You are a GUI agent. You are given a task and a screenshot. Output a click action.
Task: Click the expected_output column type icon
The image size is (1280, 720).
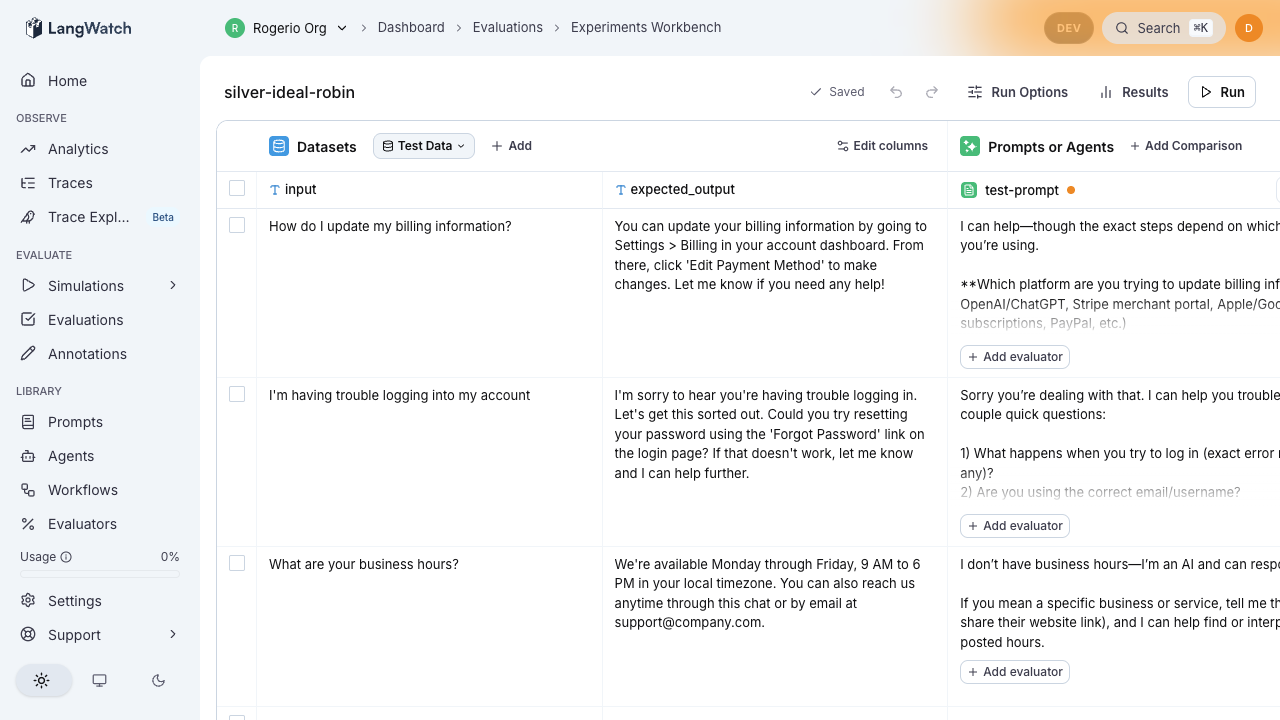point(621,190)
